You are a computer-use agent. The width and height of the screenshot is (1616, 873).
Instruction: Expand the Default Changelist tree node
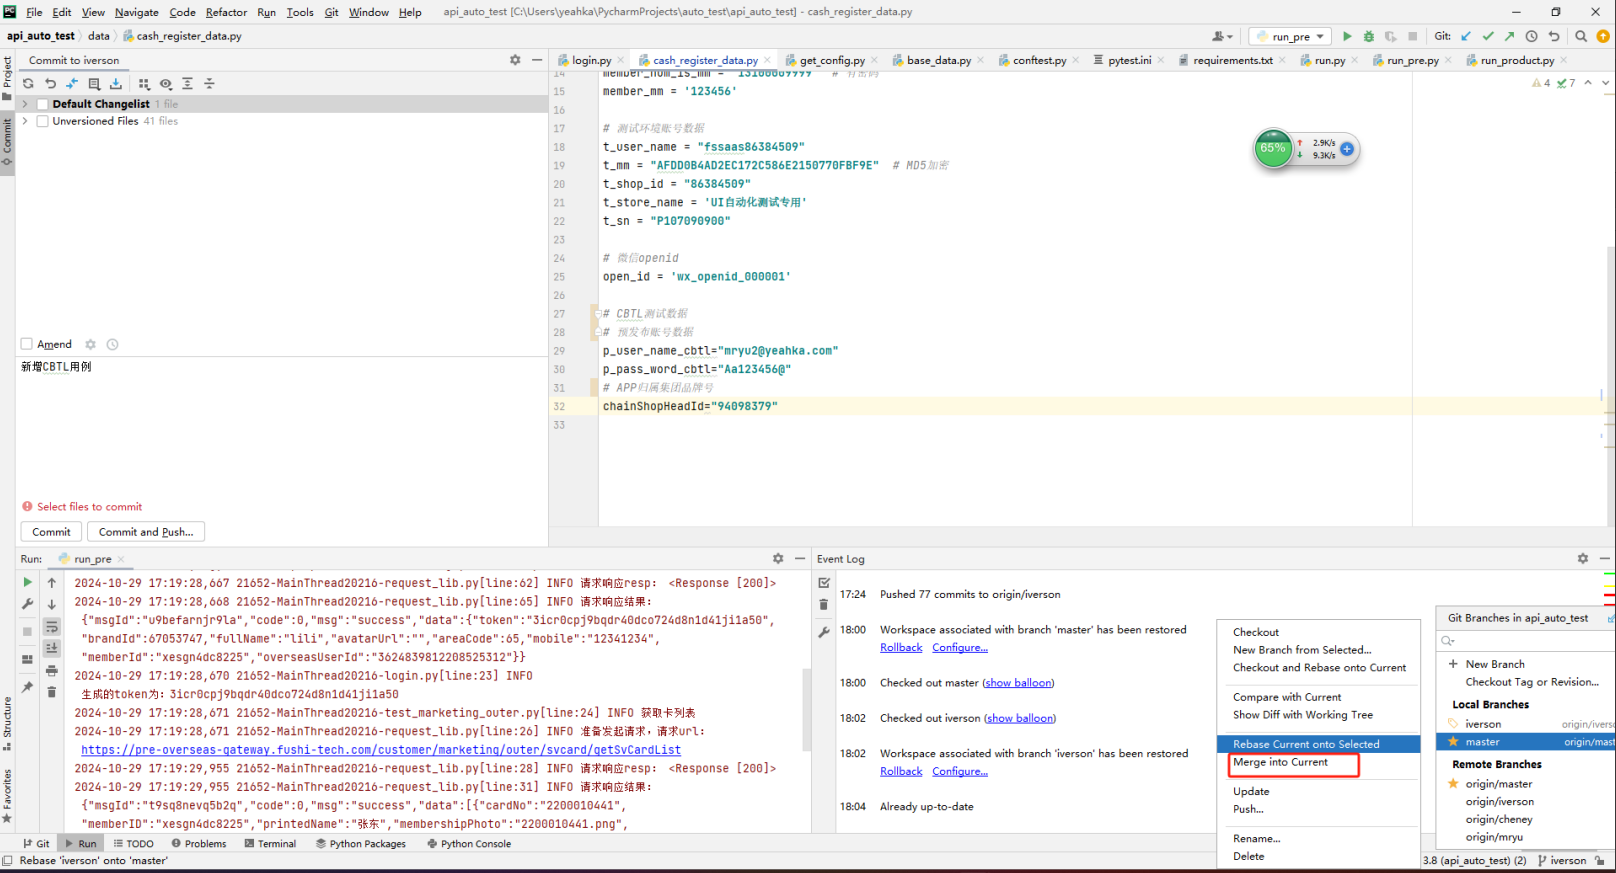point(25,104)
